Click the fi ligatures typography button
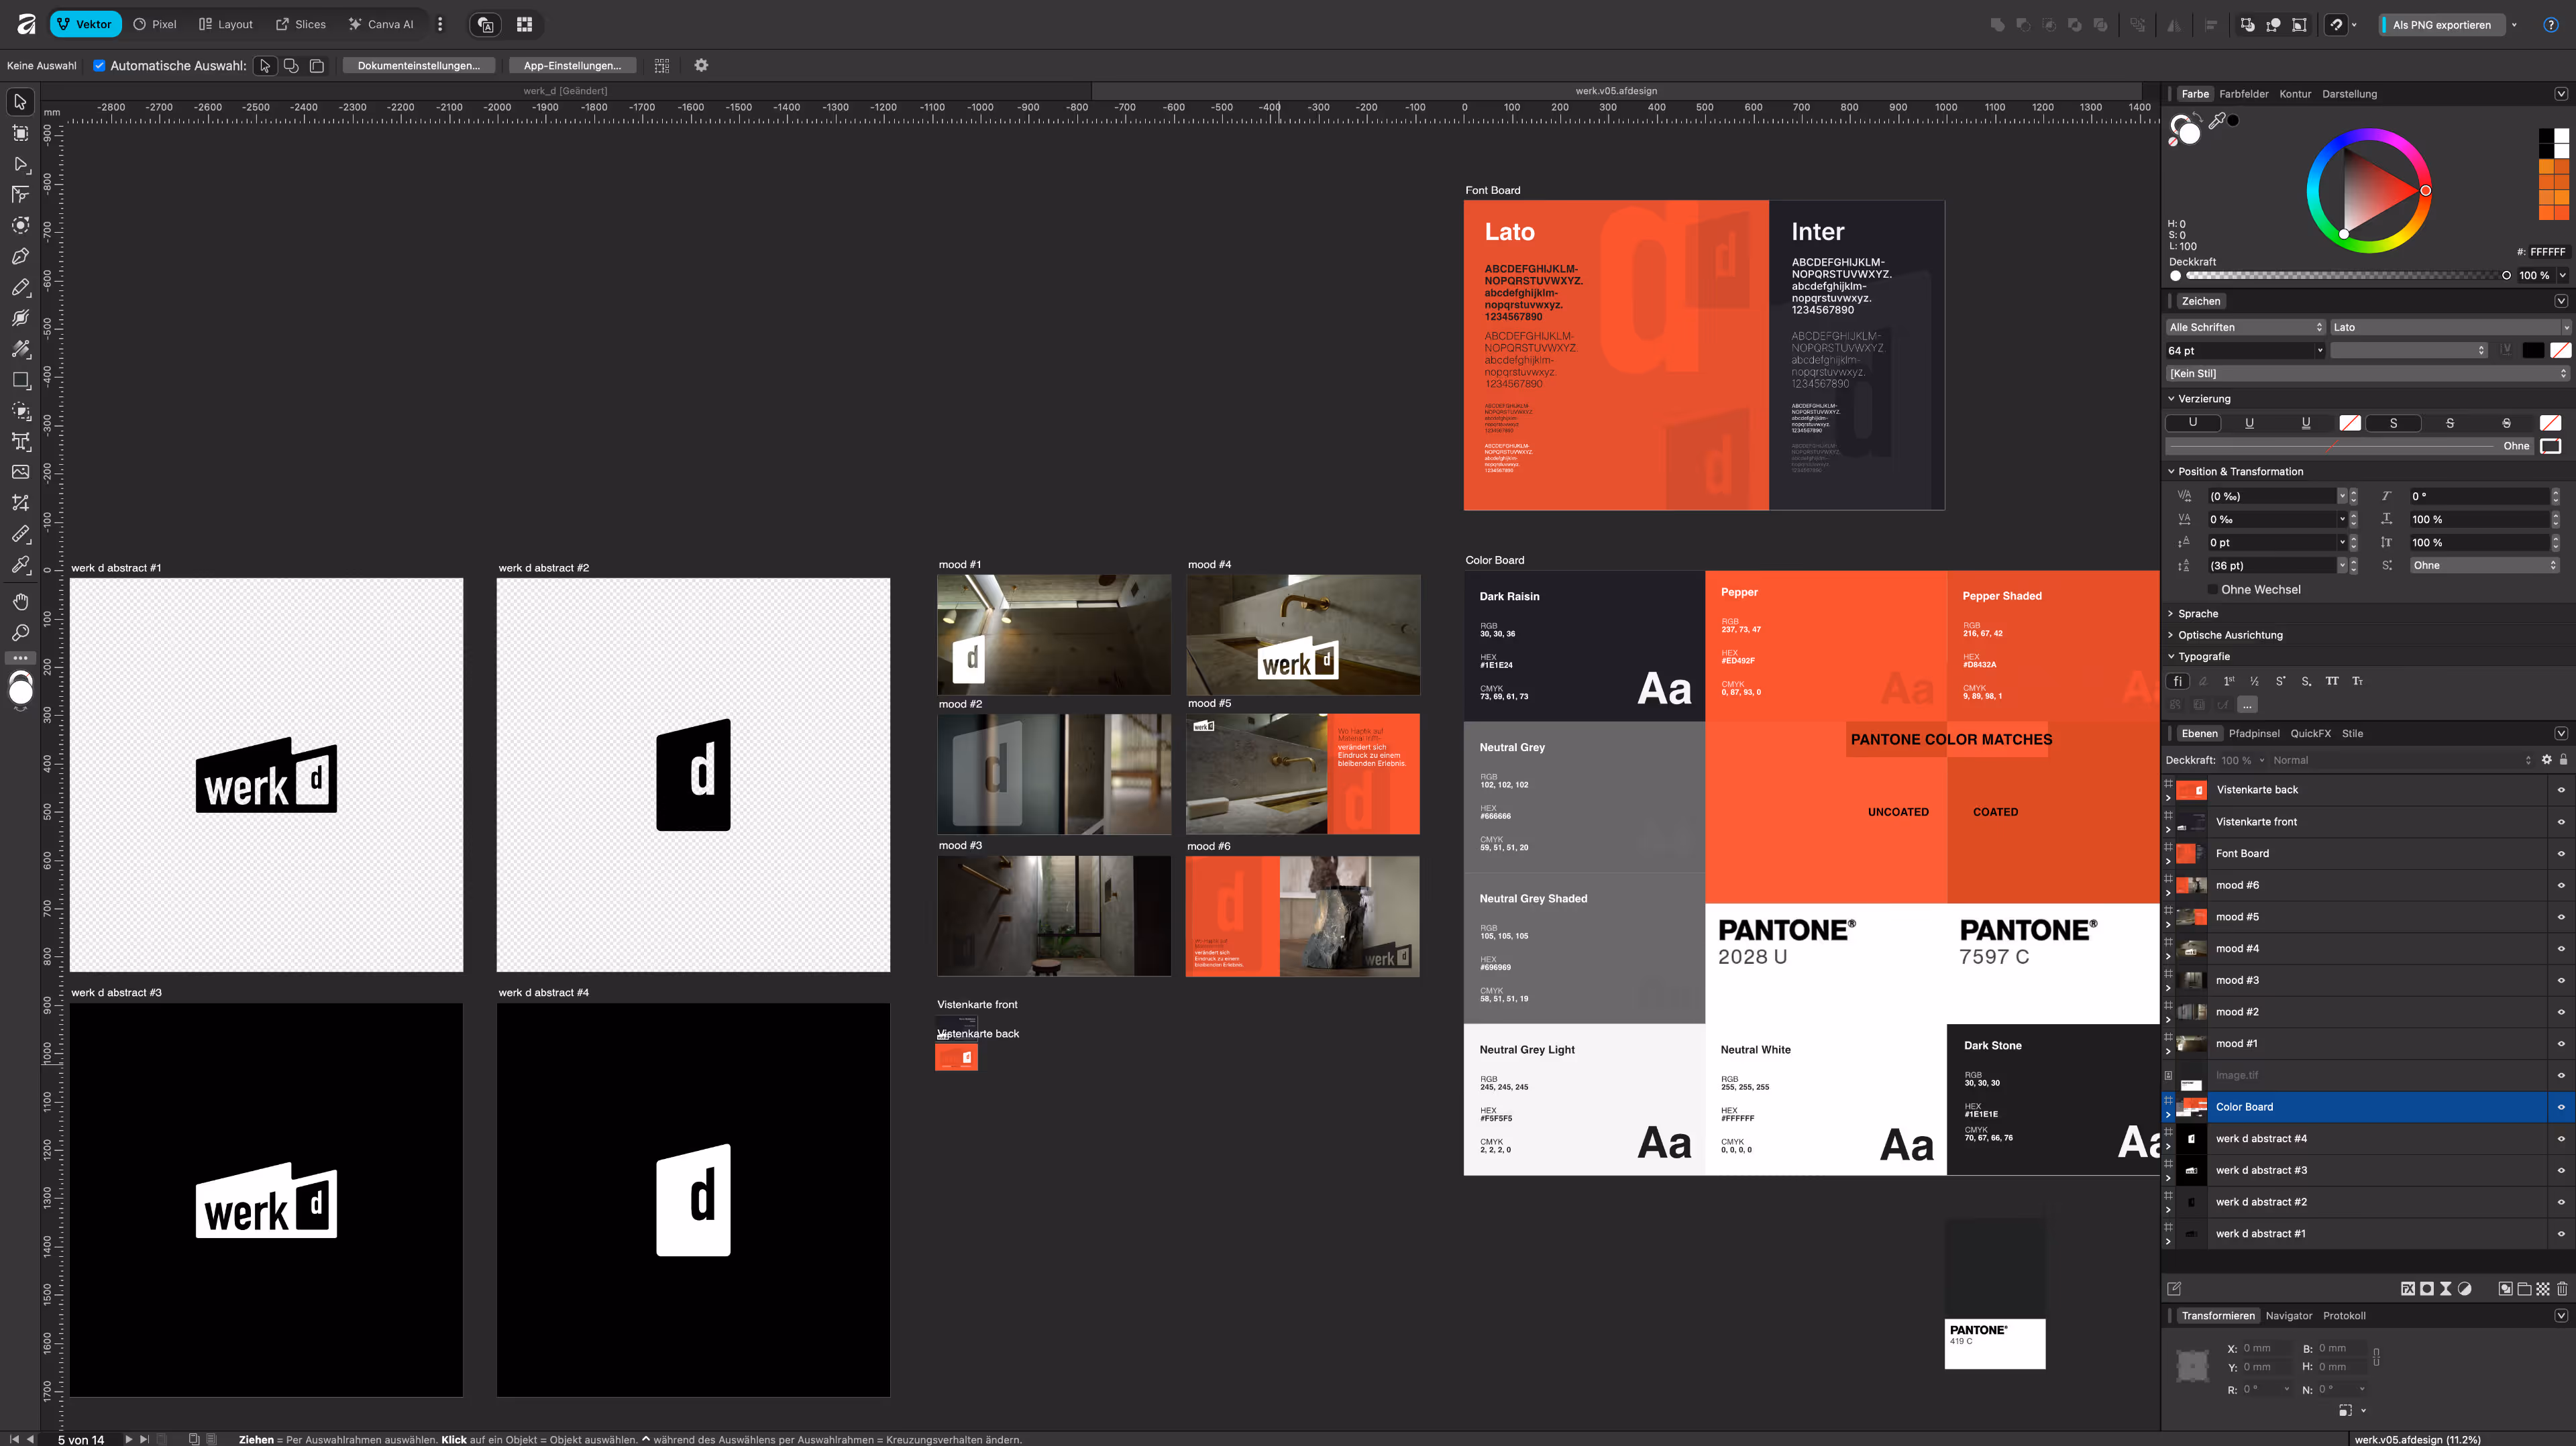 click(x=2177, y=681)
